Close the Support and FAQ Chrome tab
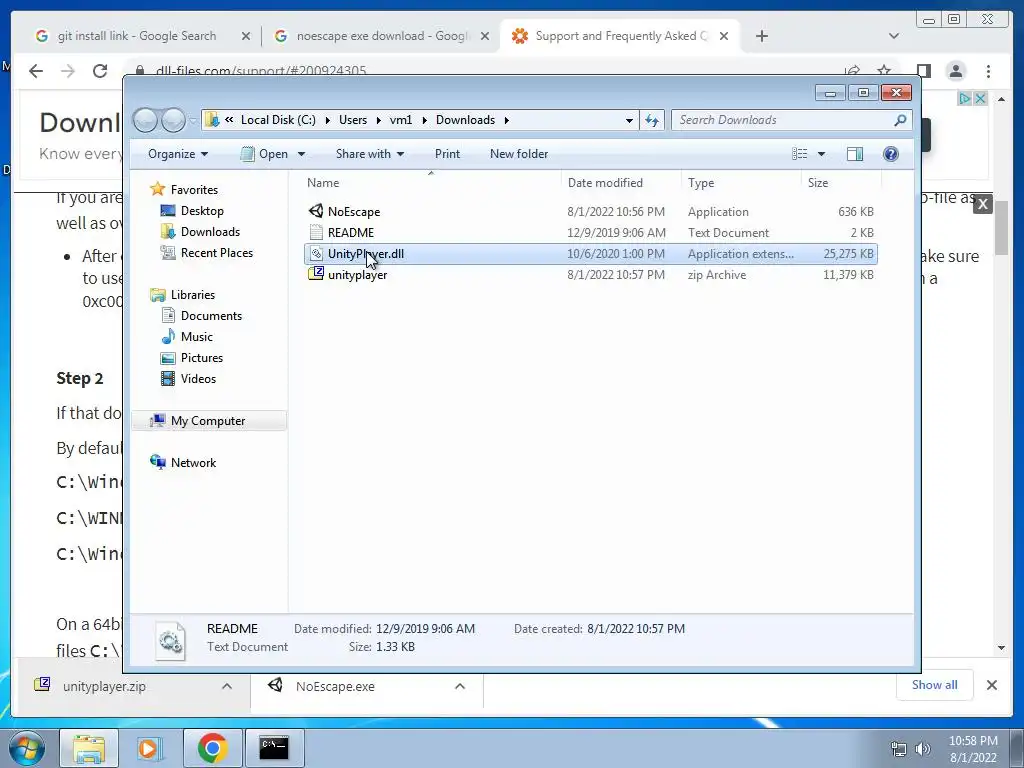Viewport: 1024px width, 768px height. click(724, 36)
